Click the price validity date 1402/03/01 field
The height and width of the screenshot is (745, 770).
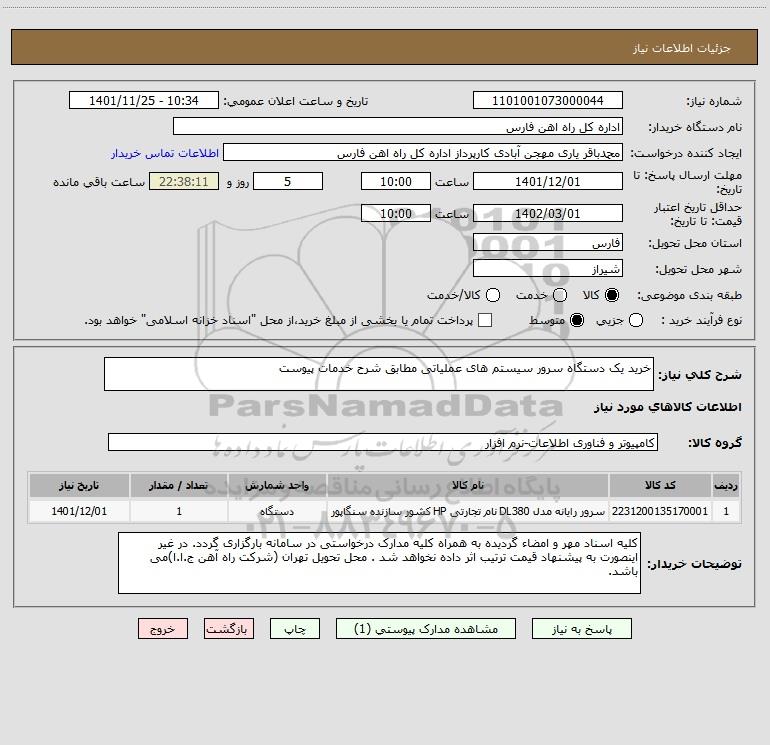[x=548, y=214]
